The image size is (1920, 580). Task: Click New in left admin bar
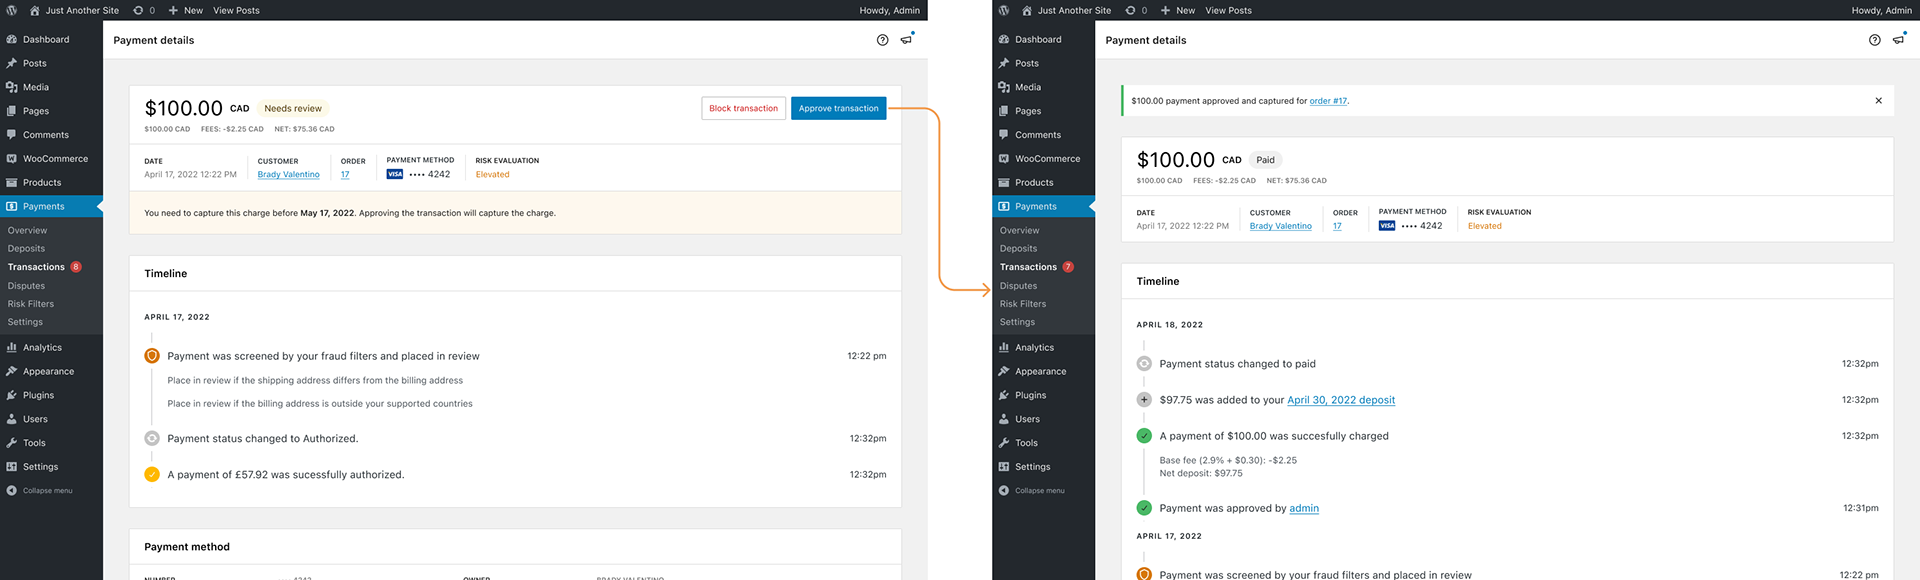click(x=186, y=10)
